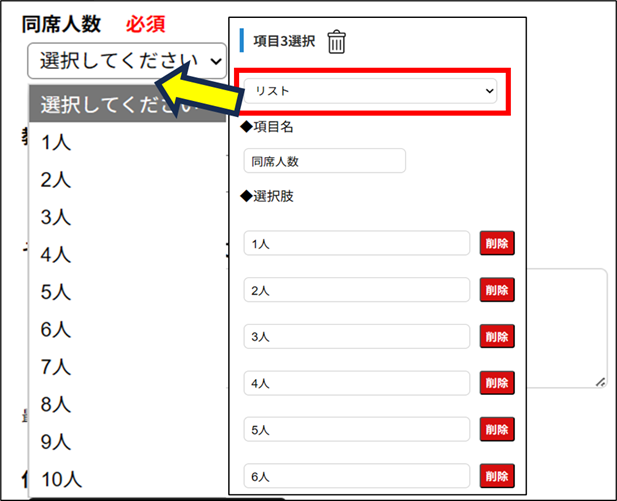Hit 削除 for the 5人 option
Viewport: 617px width, 501px height.
(x=497, y=429)
